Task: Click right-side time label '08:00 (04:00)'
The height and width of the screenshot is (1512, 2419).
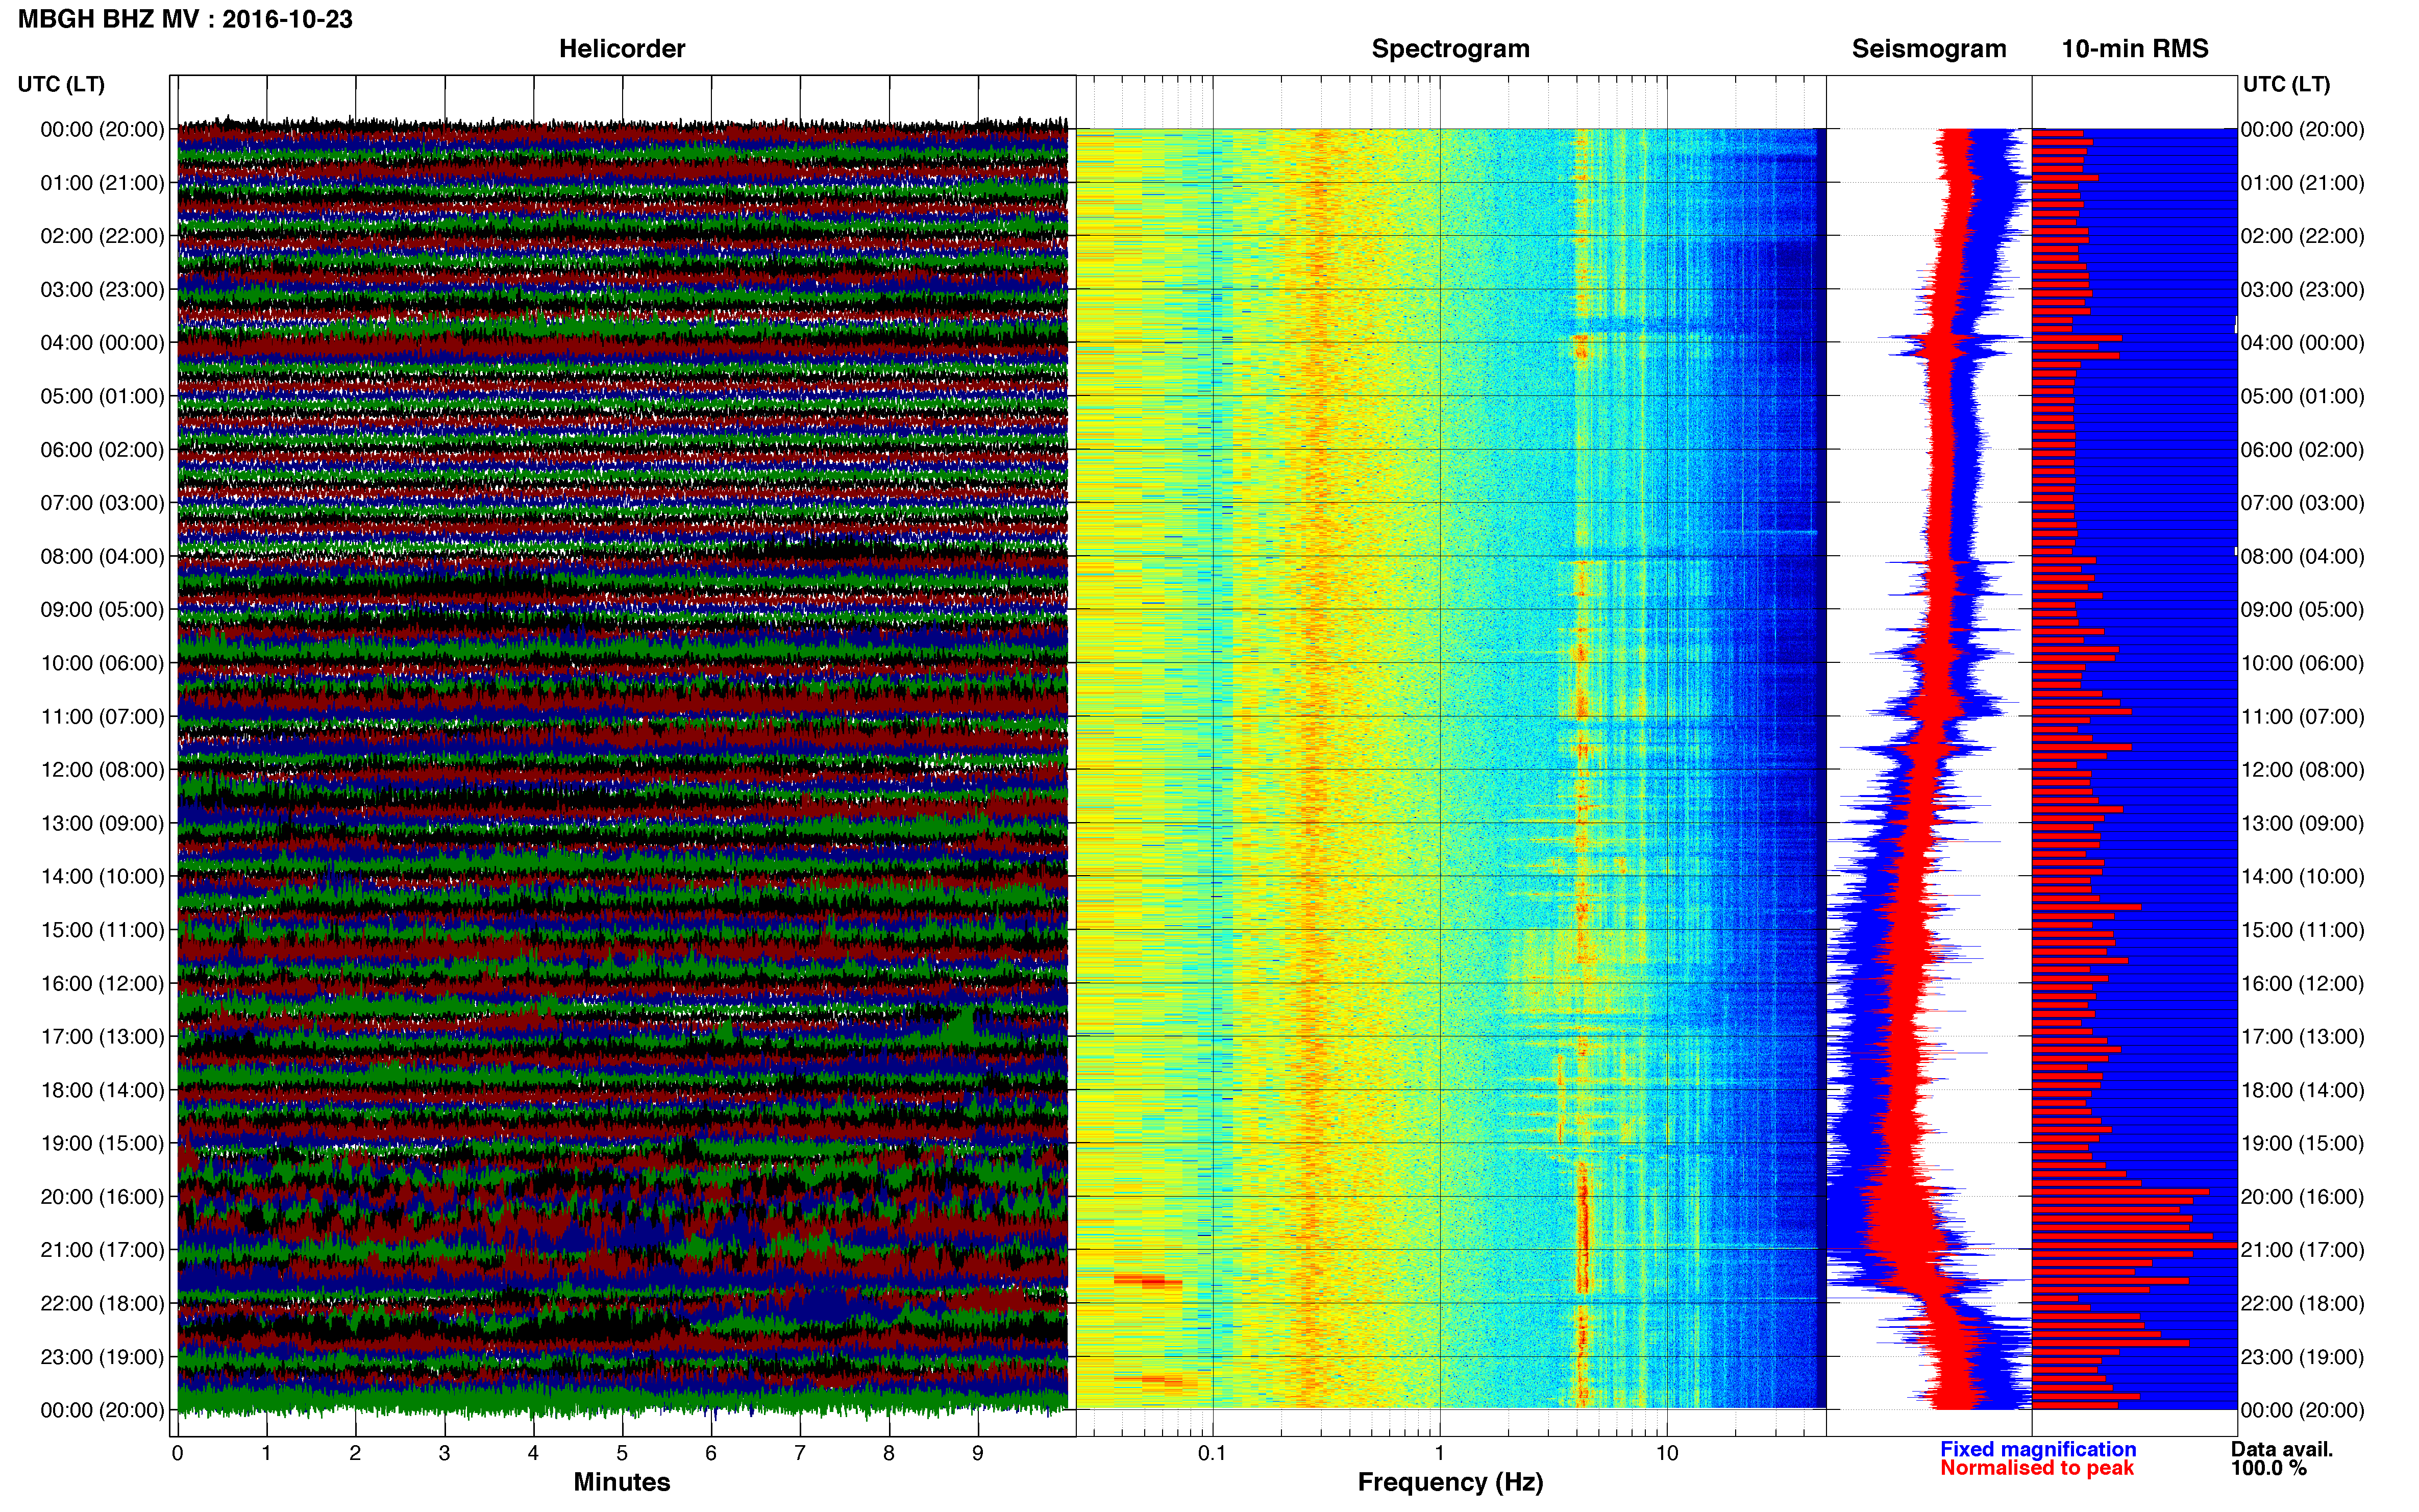Action: [2302, 556]
